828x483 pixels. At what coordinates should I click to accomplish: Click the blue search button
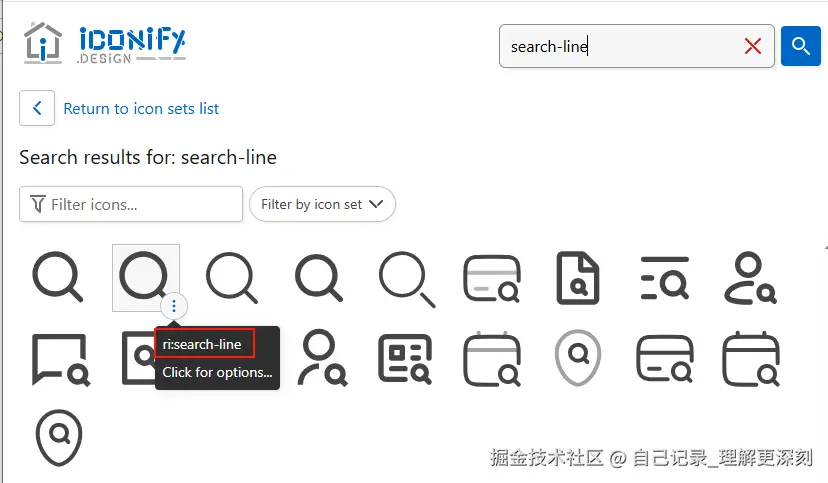click(x=801, y=46)
